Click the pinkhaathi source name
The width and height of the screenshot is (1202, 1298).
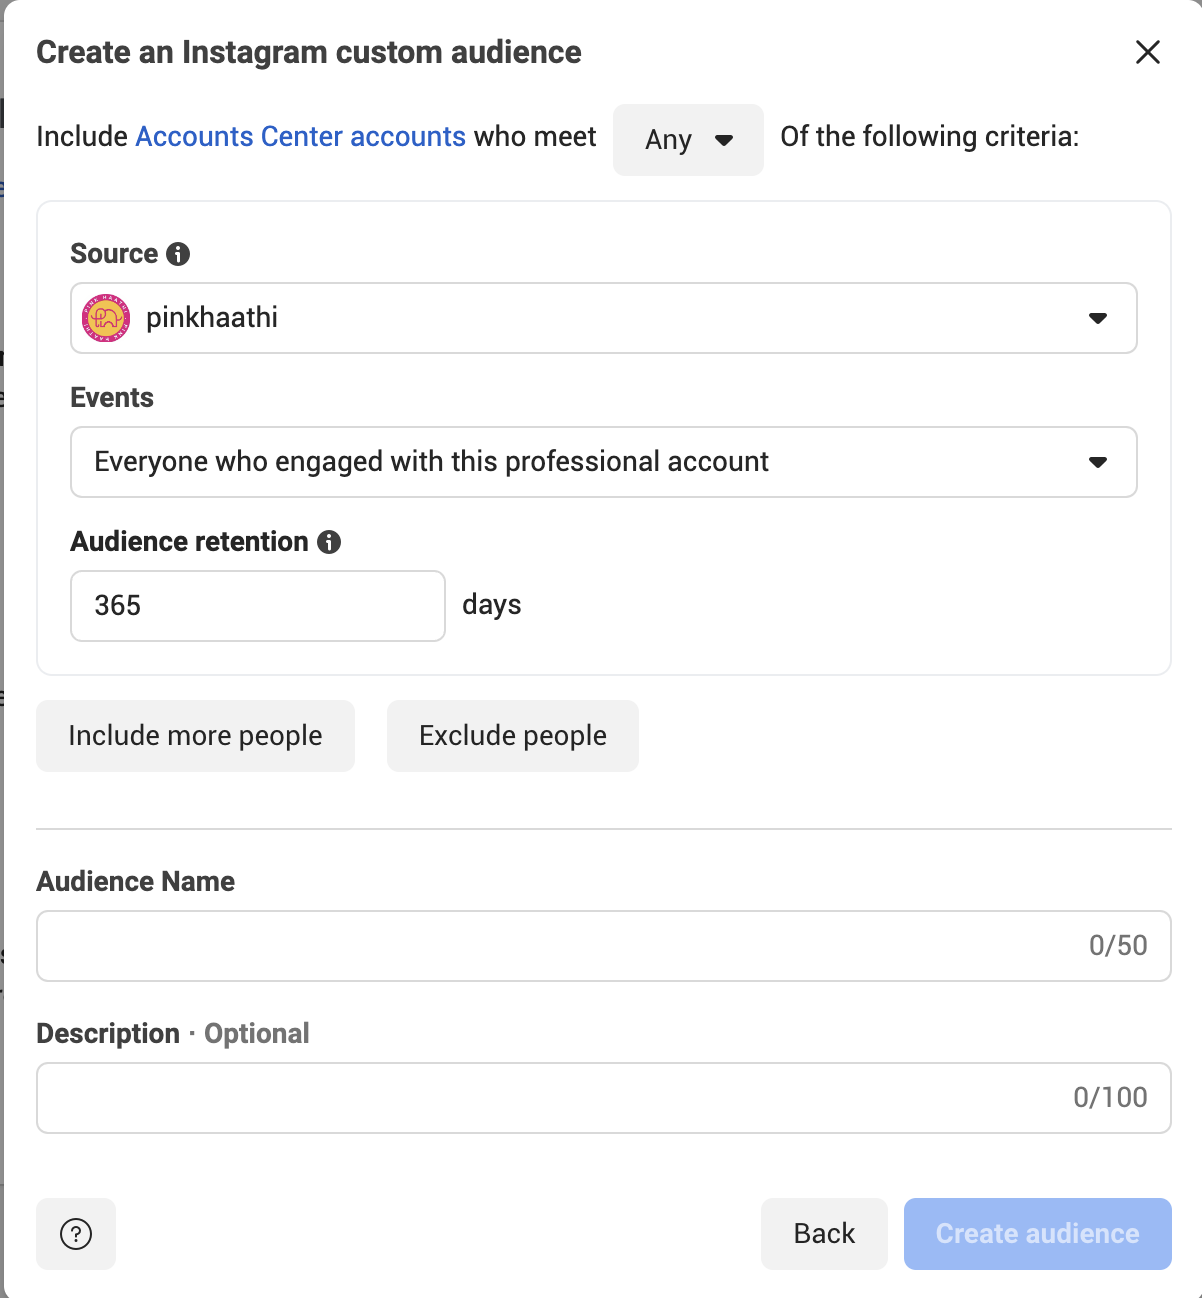(x=212, y=318)
